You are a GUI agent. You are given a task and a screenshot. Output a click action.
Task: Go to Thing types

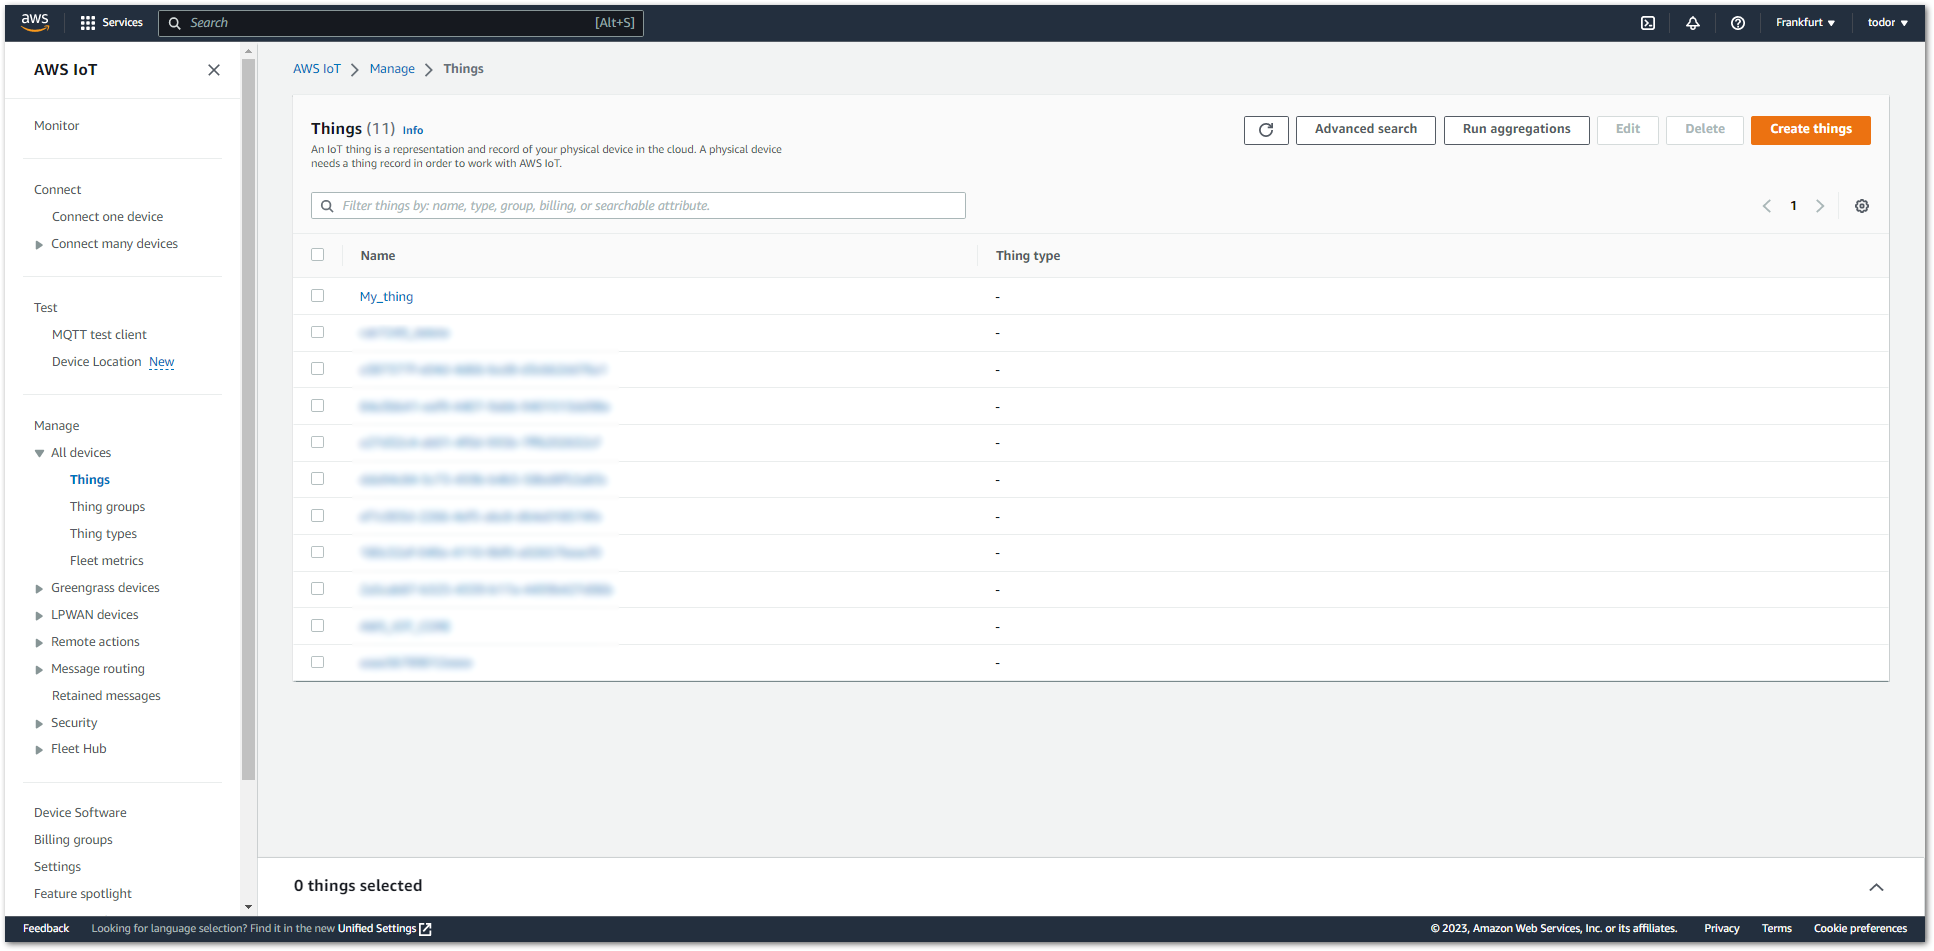(103, 534)
